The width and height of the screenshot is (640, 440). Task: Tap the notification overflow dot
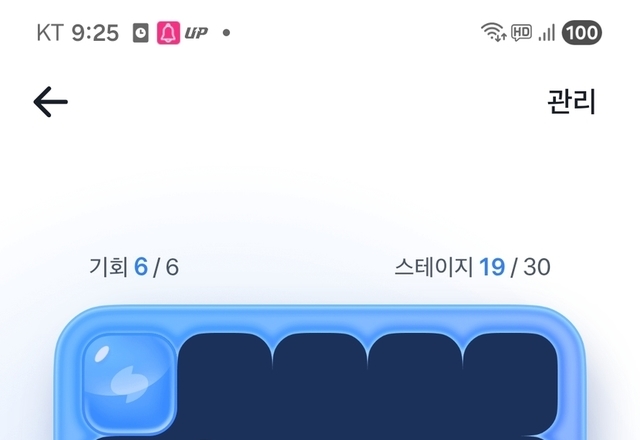pyautogui.click(x=227, y=33)
